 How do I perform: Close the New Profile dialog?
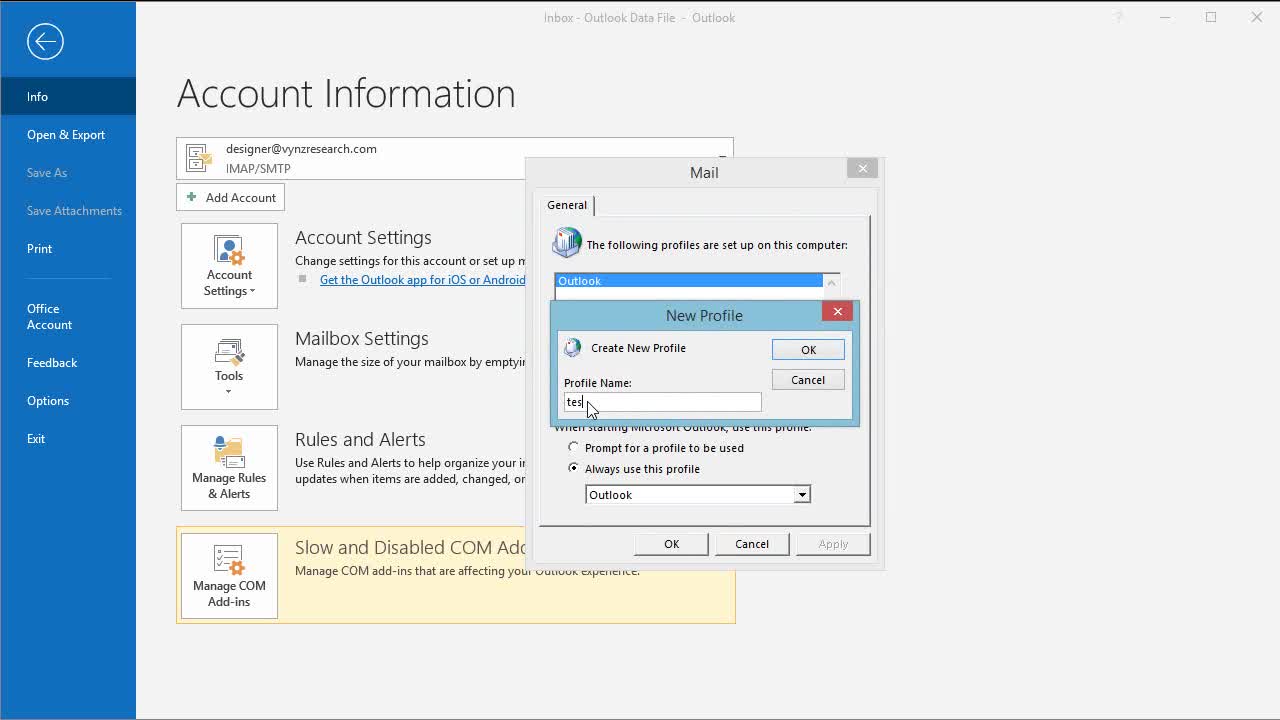pyautogui.click(x=838, y=312)
